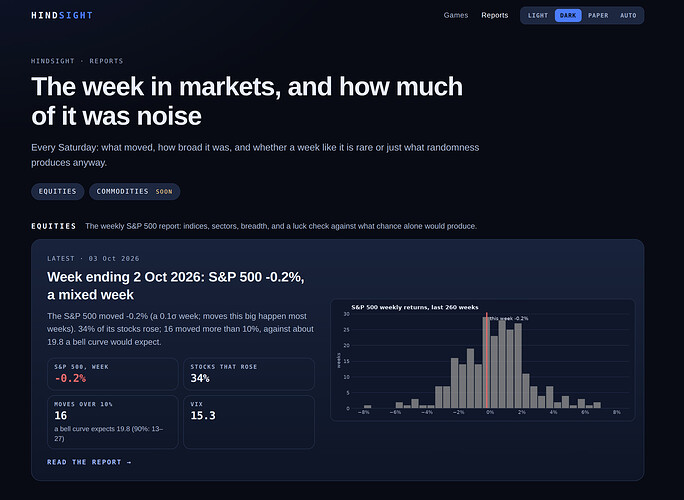
Task: Open the Games nav link
Action: click(x=455, y=15)
